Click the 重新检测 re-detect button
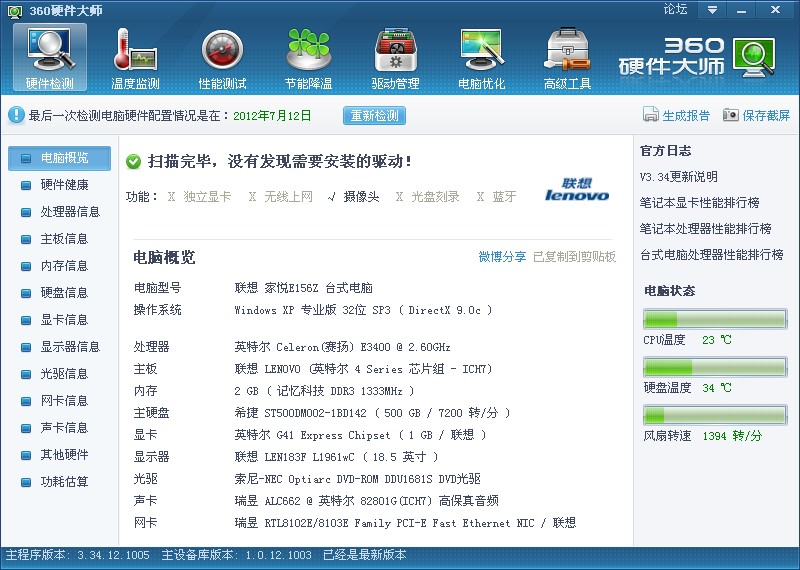800x570 pixels. coord(374,115)
